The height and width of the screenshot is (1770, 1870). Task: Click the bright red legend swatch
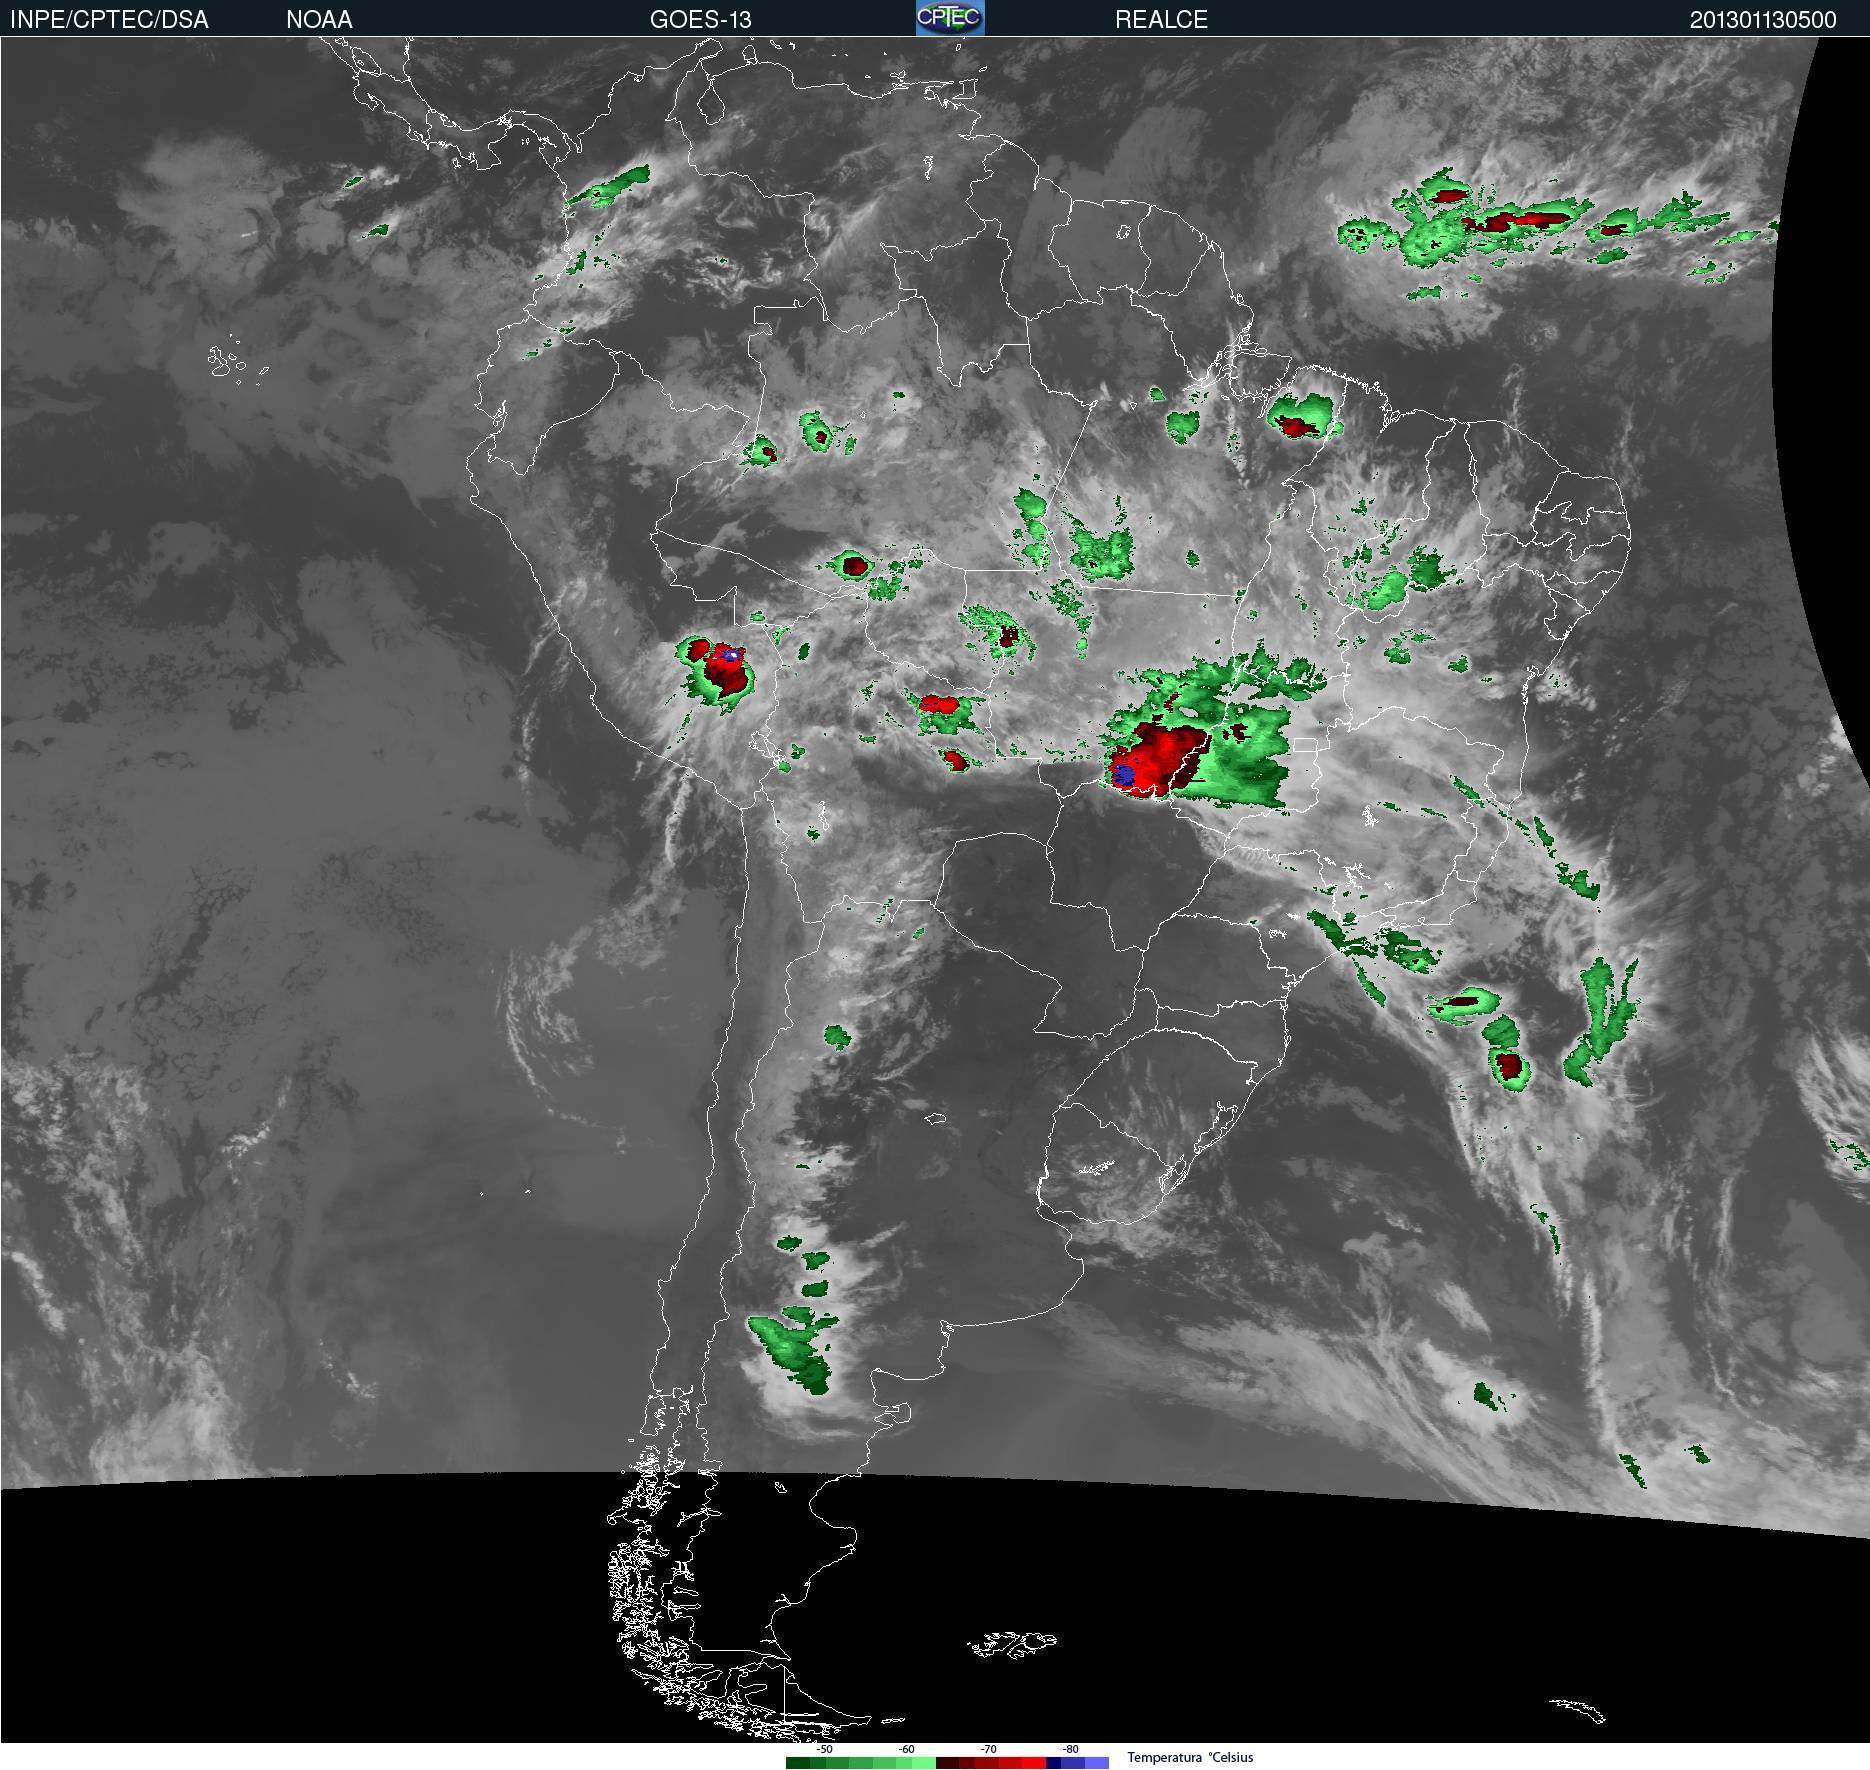[1034, 1763]
